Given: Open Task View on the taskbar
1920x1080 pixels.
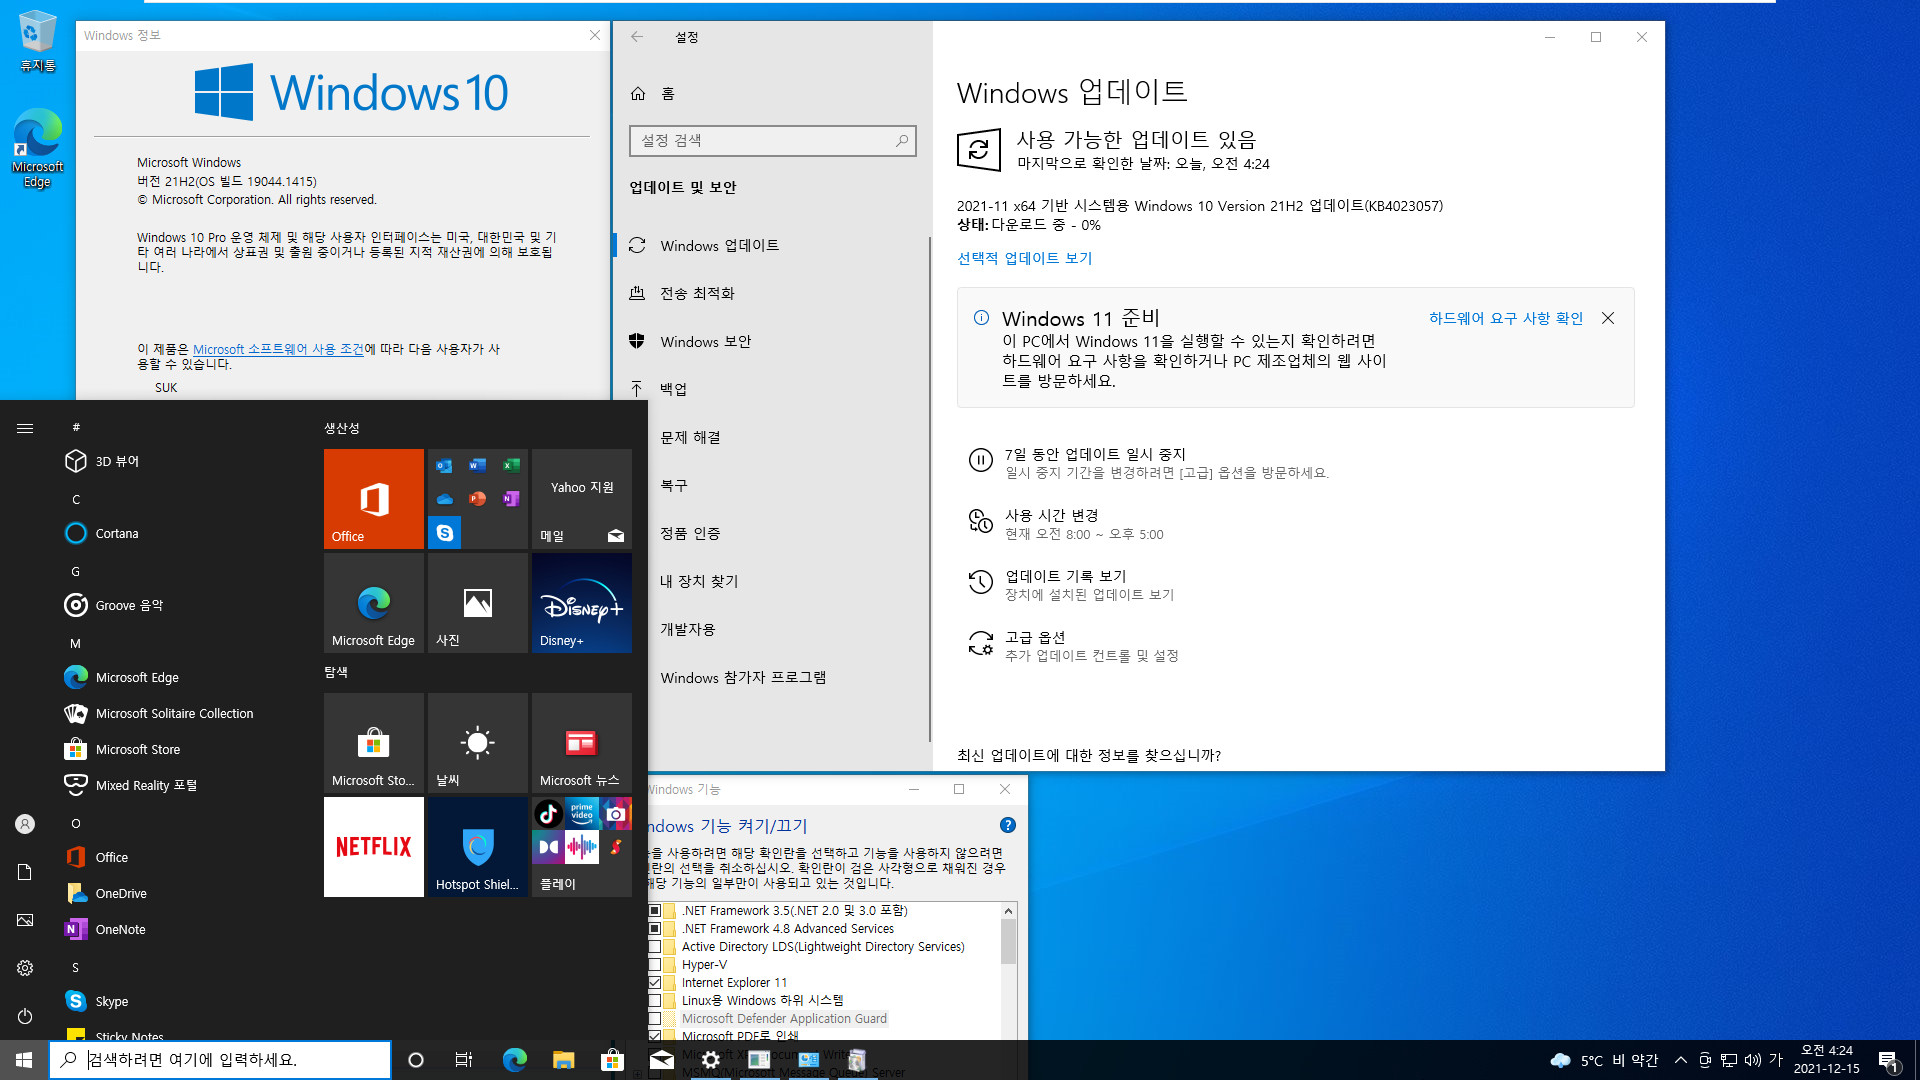Looking at the screenshot, I should point(464,1060).
